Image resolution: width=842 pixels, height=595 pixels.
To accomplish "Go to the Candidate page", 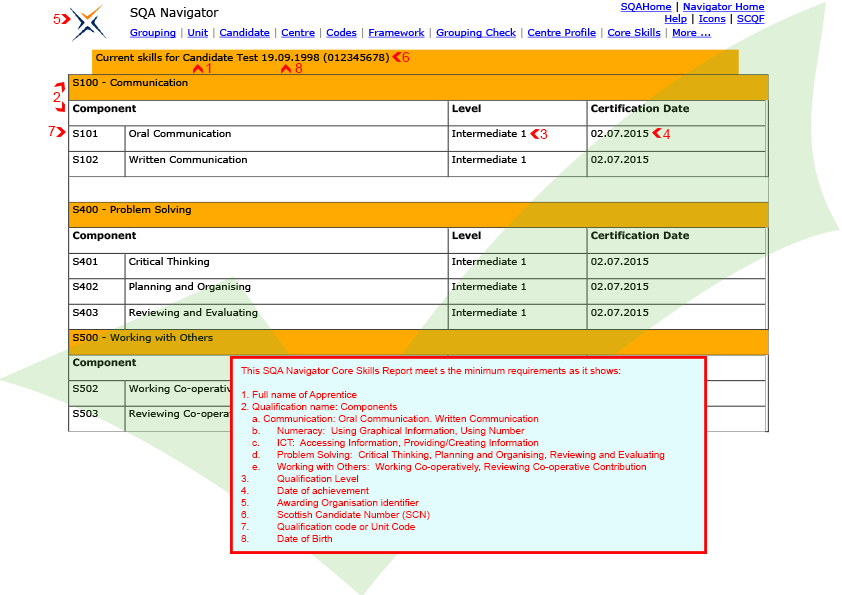I will pyautogui.click(x=244, y=33).
